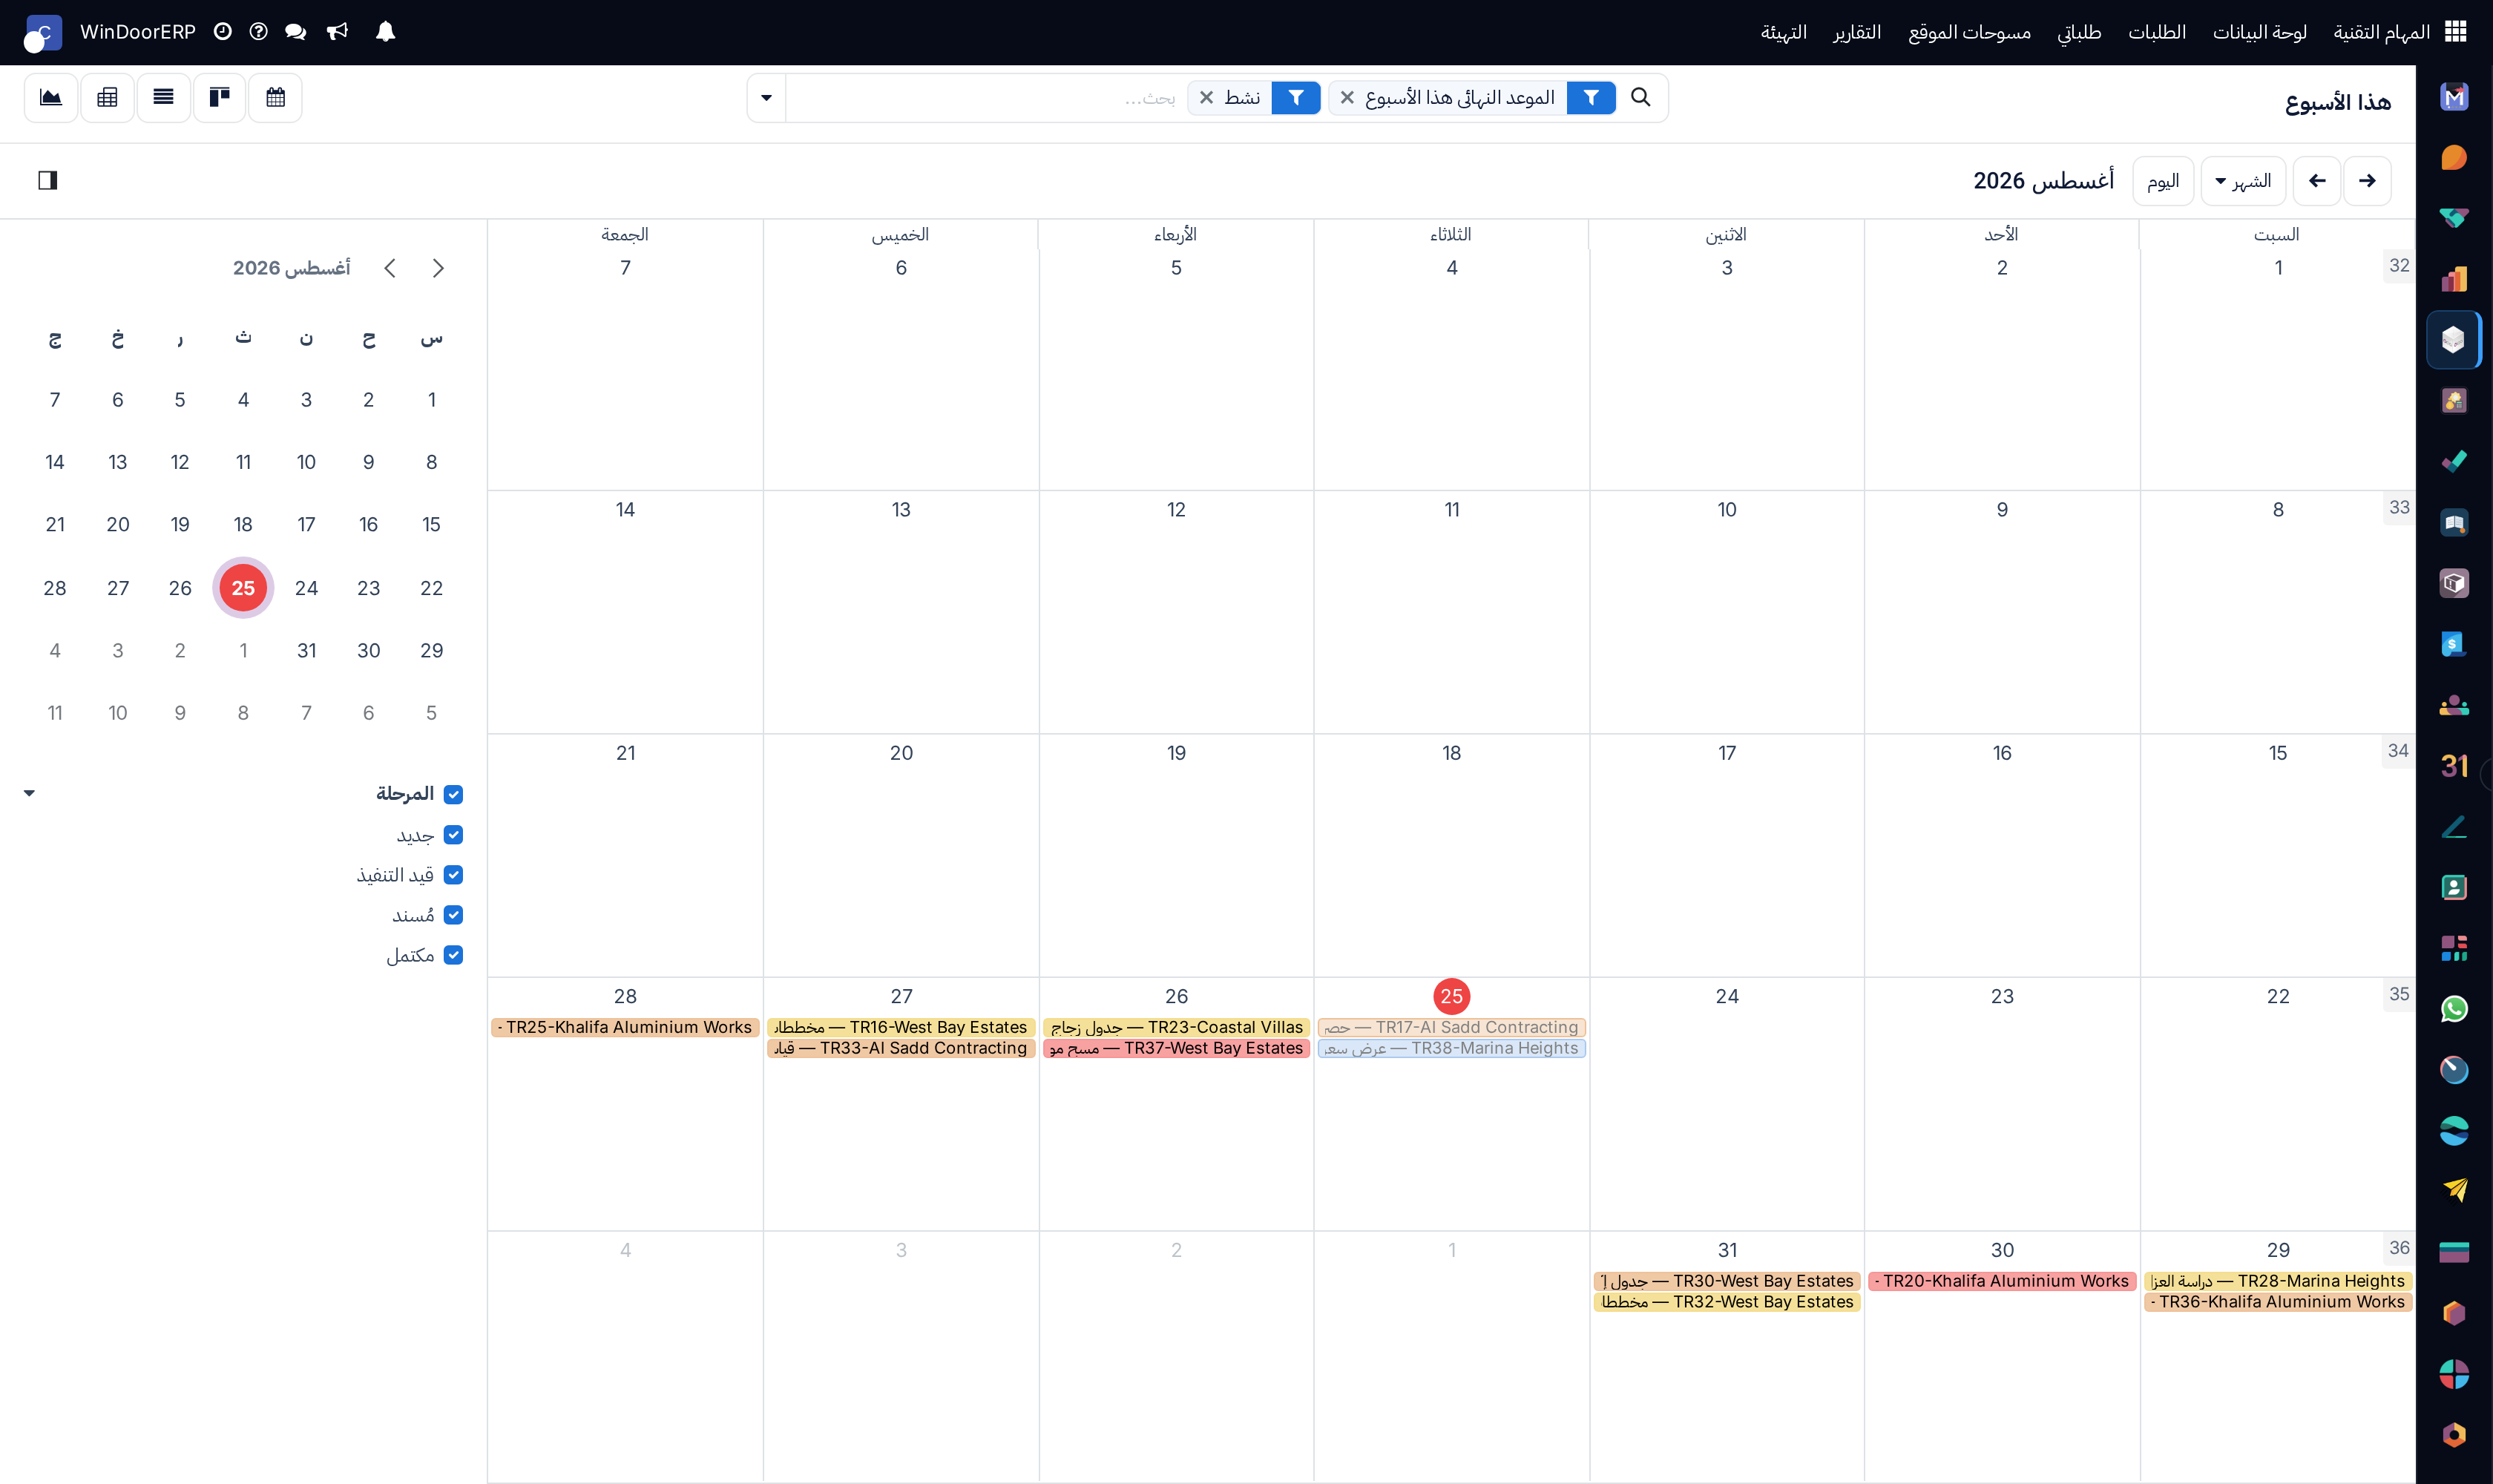This screenshot has height=1484, width=2493.
Task: Uncheck the جديد stage filter
Action: click(x=453, y=835)
